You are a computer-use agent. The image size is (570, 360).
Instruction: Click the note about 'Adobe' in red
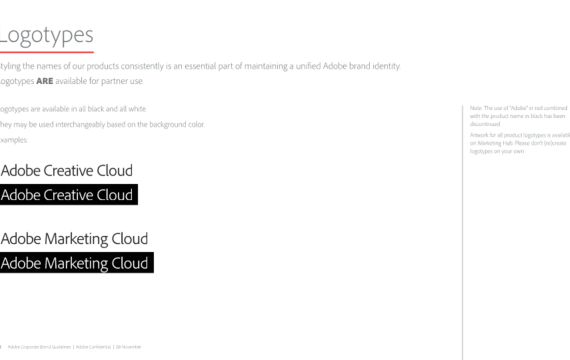point(519,116)
